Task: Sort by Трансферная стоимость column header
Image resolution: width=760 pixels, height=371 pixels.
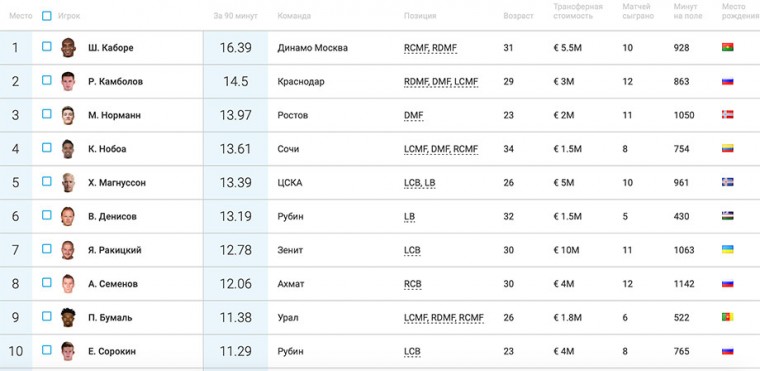Action: [578, 11]
